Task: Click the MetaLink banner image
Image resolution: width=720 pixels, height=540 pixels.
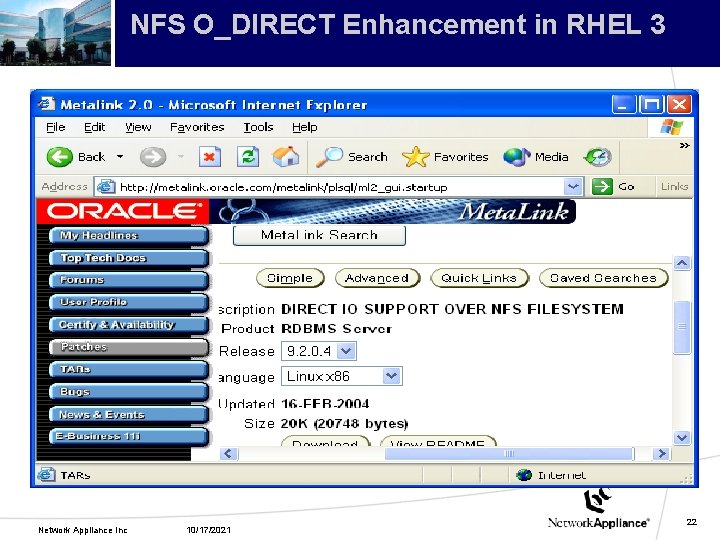Action: (x=393, y=211)
